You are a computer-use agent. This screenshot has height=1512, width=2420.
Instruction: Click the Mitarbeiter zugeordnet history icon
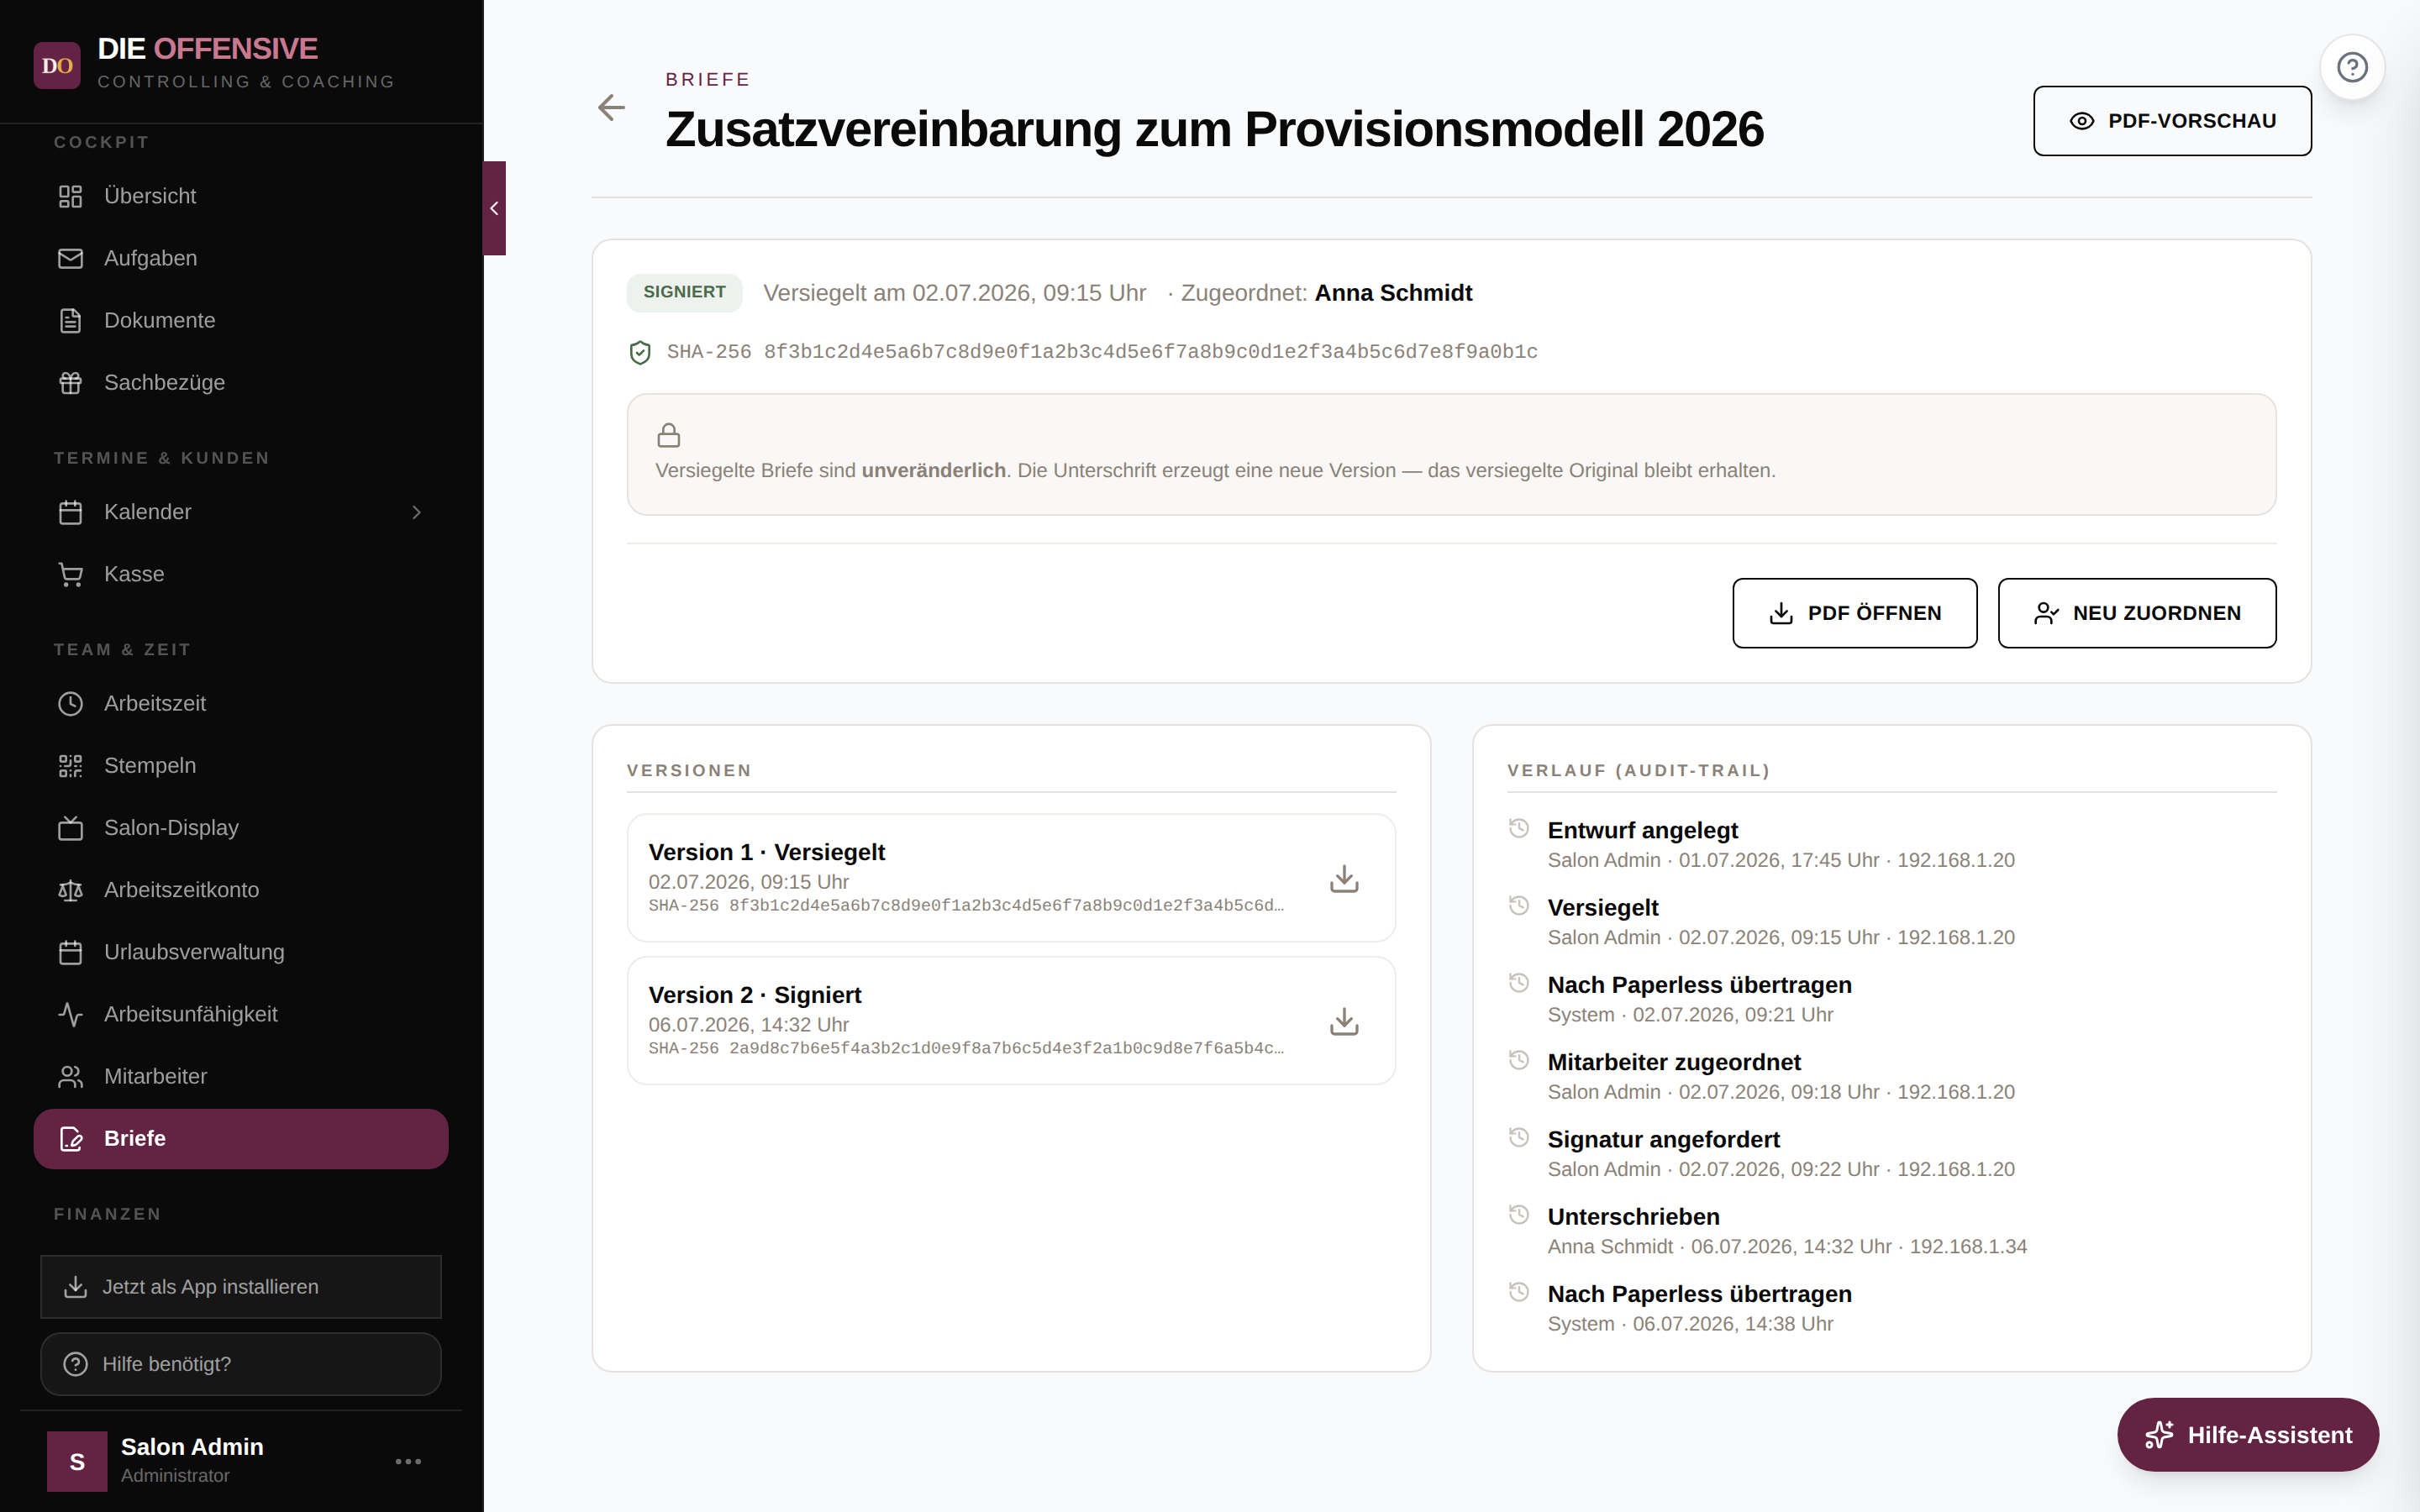1519,1060
